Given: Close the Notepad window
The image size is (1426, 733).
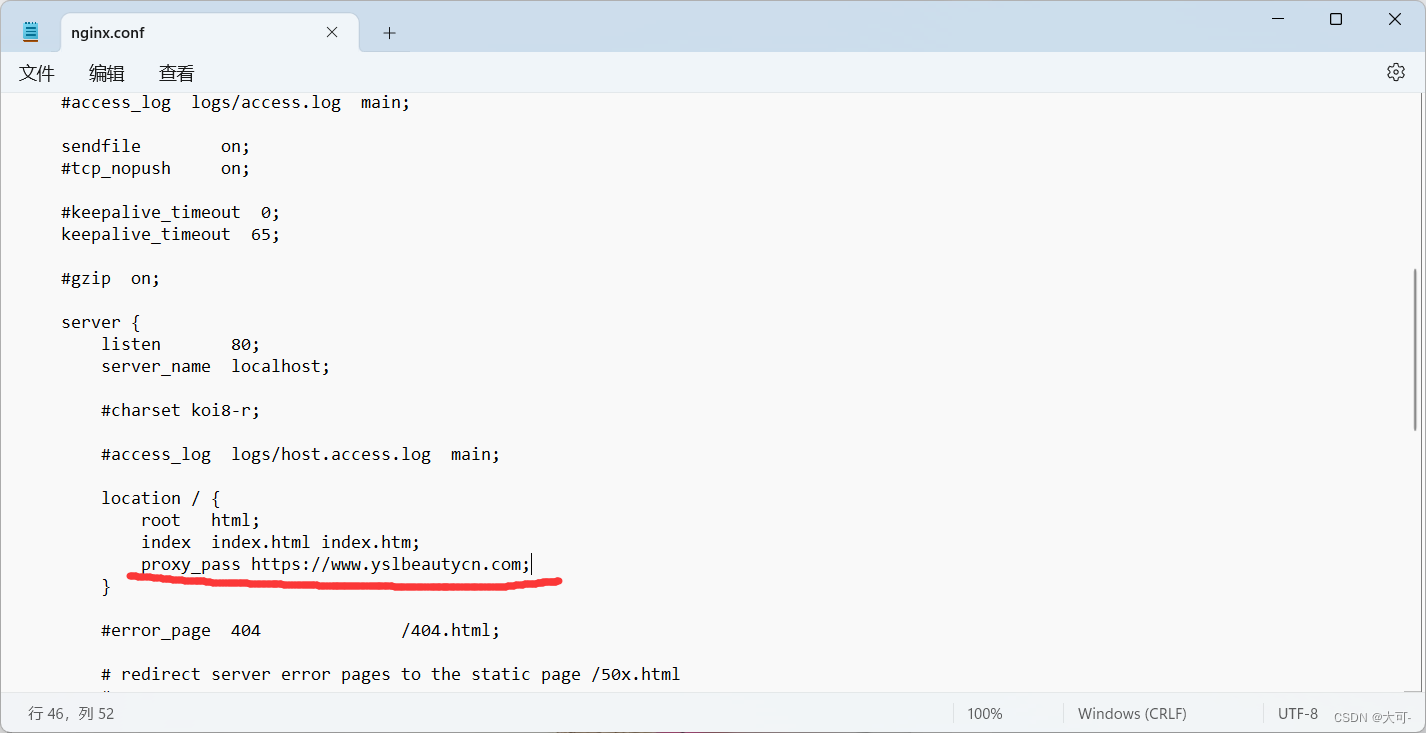Looking at the screenshot, I should 1395,19.
